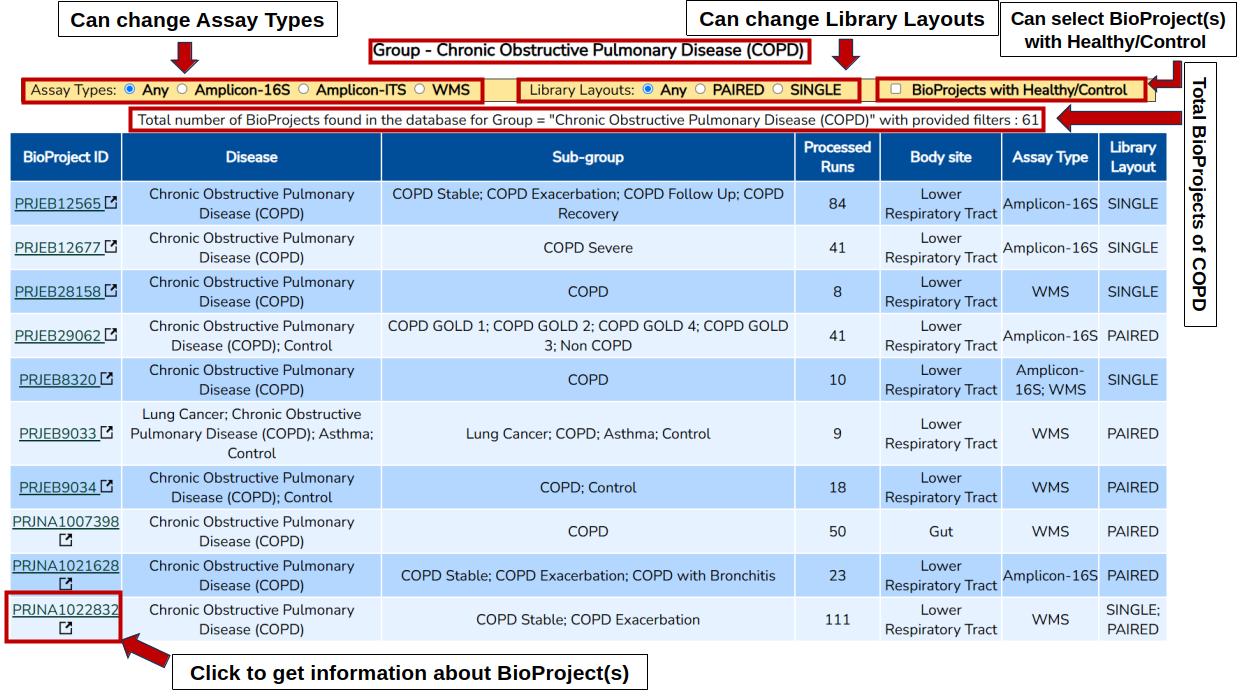Click processed runs value 23
The height and width of the screenshot is (695, 1242).
click(x=838, y=576)
